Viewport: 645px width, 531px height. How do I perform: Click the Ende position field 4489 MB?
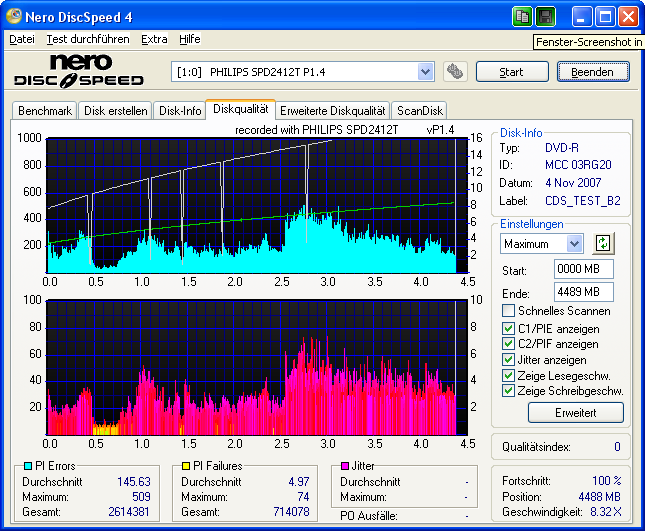pos(583,292)
